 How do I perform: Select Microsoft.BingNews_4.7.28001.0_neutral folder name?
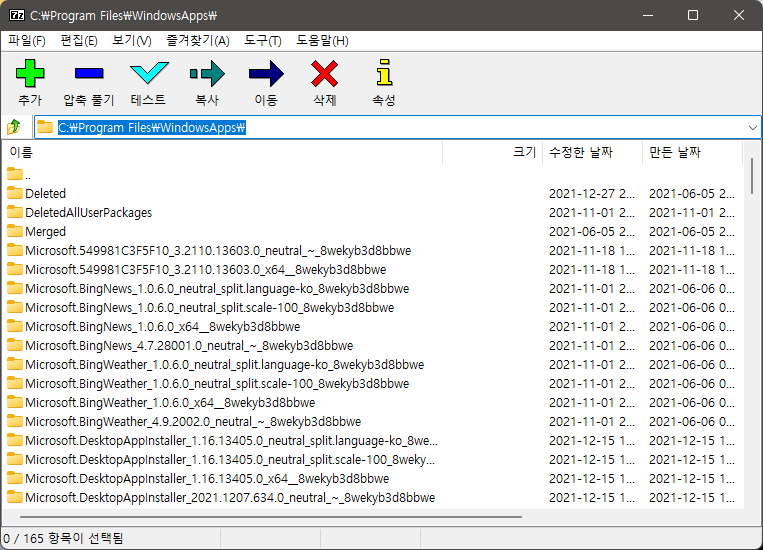(x=189, y=346)
